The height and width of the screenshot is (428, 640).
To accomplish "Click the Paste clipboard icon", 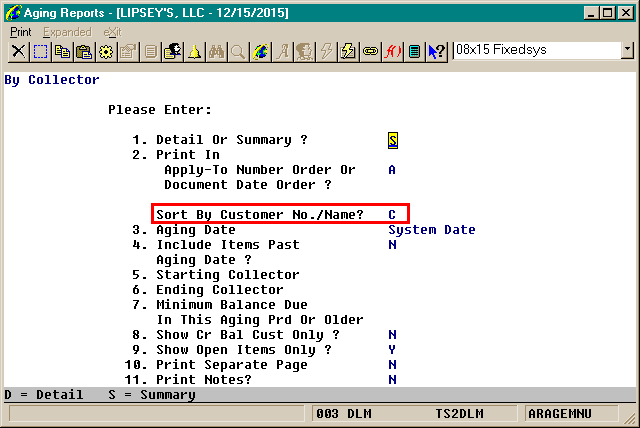I will click(x=84, y=52).
